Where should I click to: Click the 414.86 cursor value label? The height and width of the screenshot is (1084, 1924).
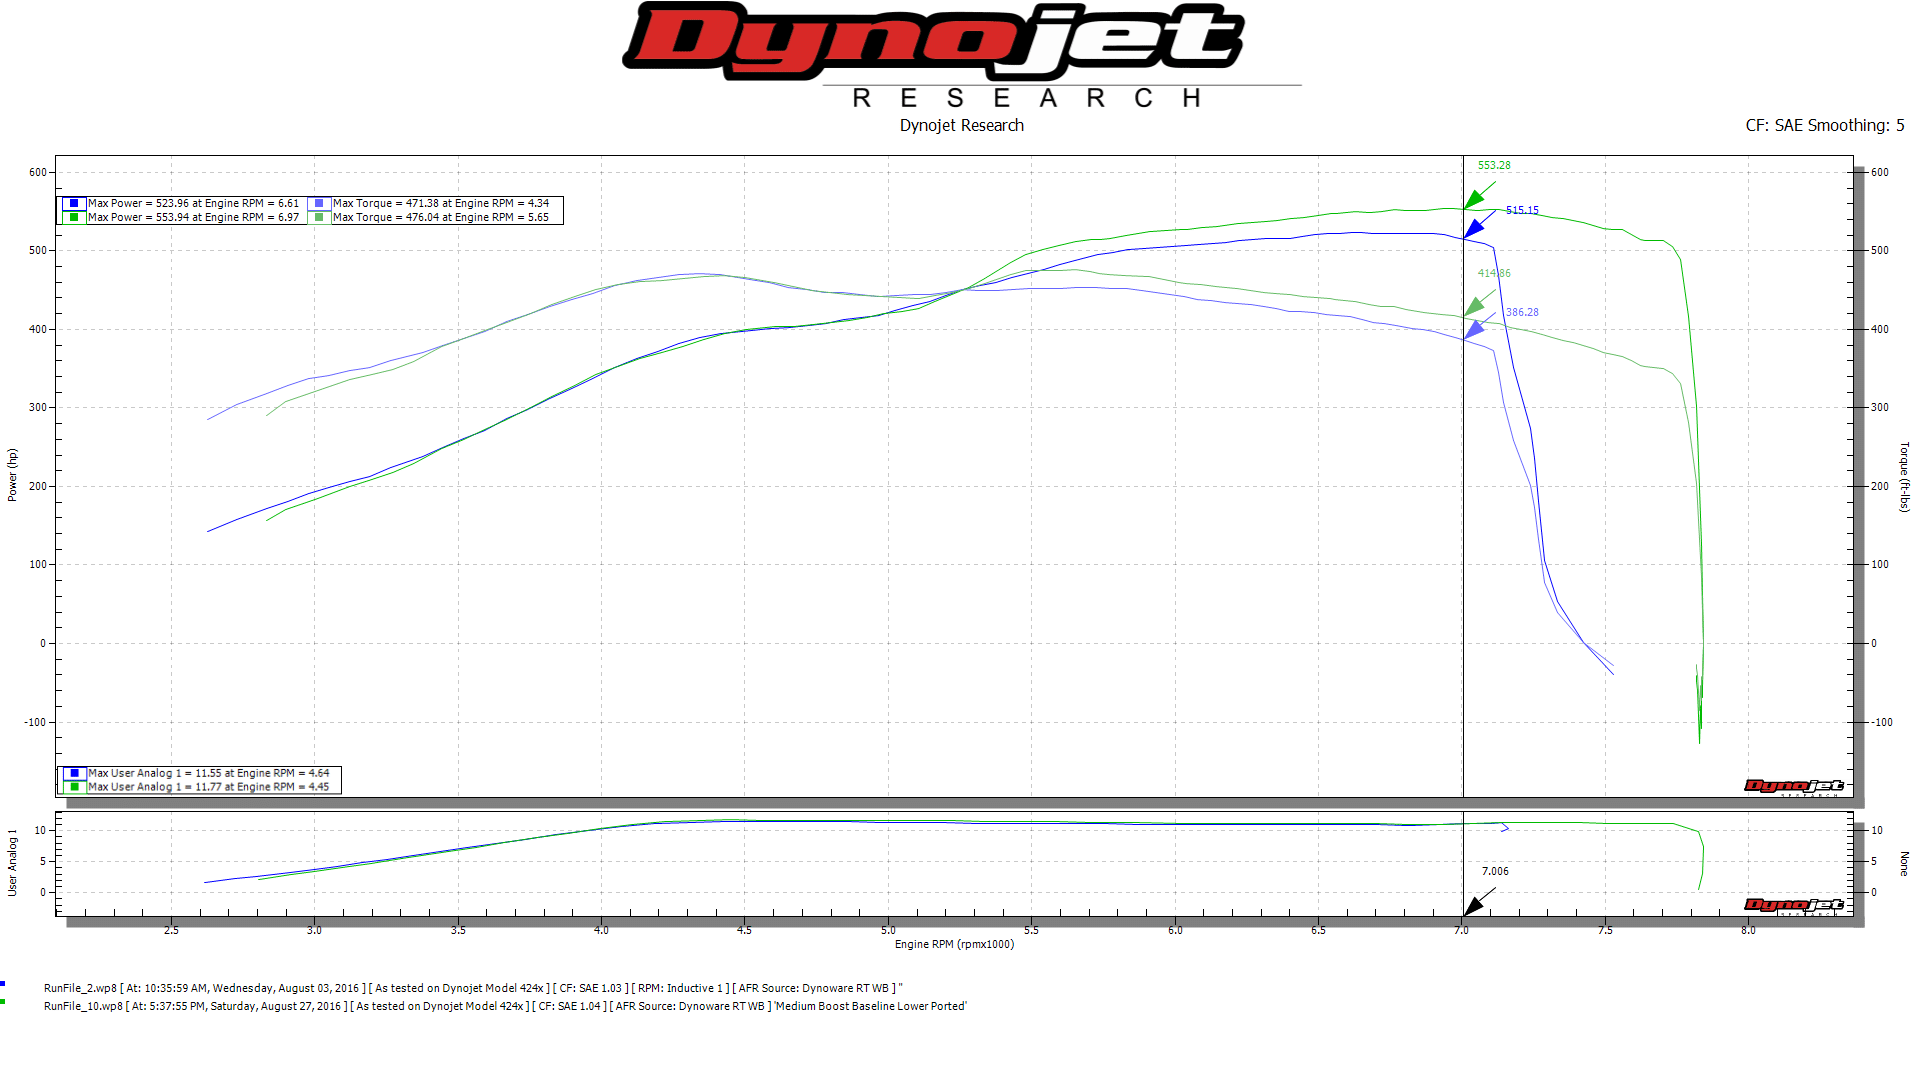click(1494, 273)
